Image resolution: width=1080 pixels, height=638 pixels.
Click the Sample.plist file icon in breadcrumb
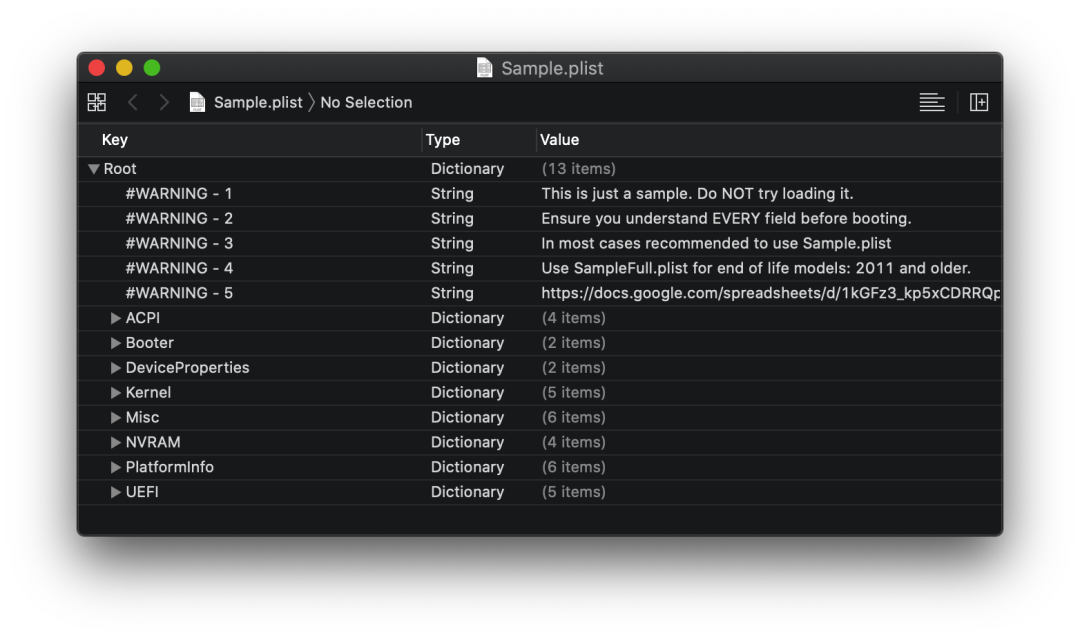point(197,103)
